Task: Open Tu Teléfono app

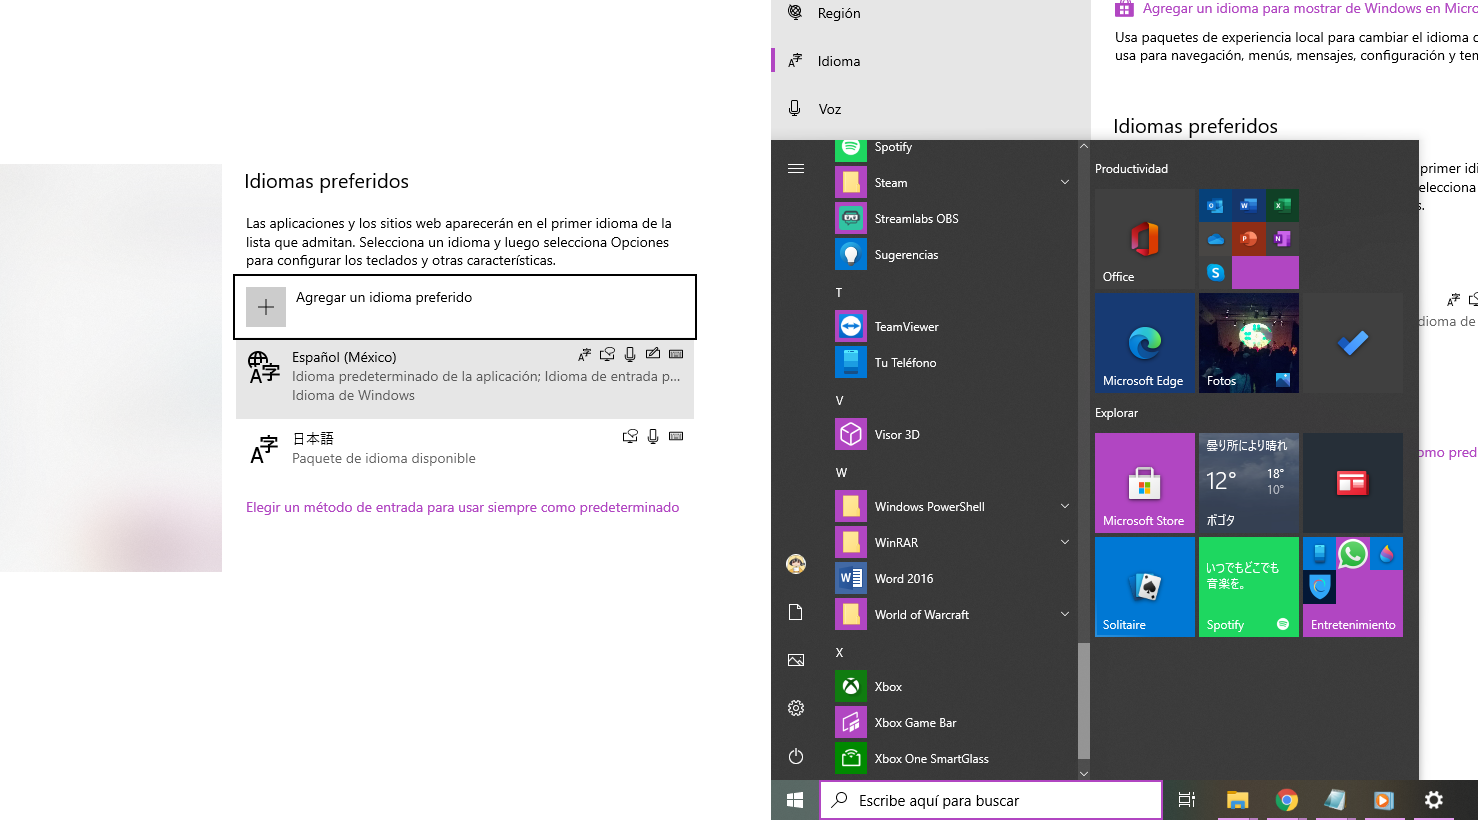Action: pyautogui.click(x=954, y=363)
